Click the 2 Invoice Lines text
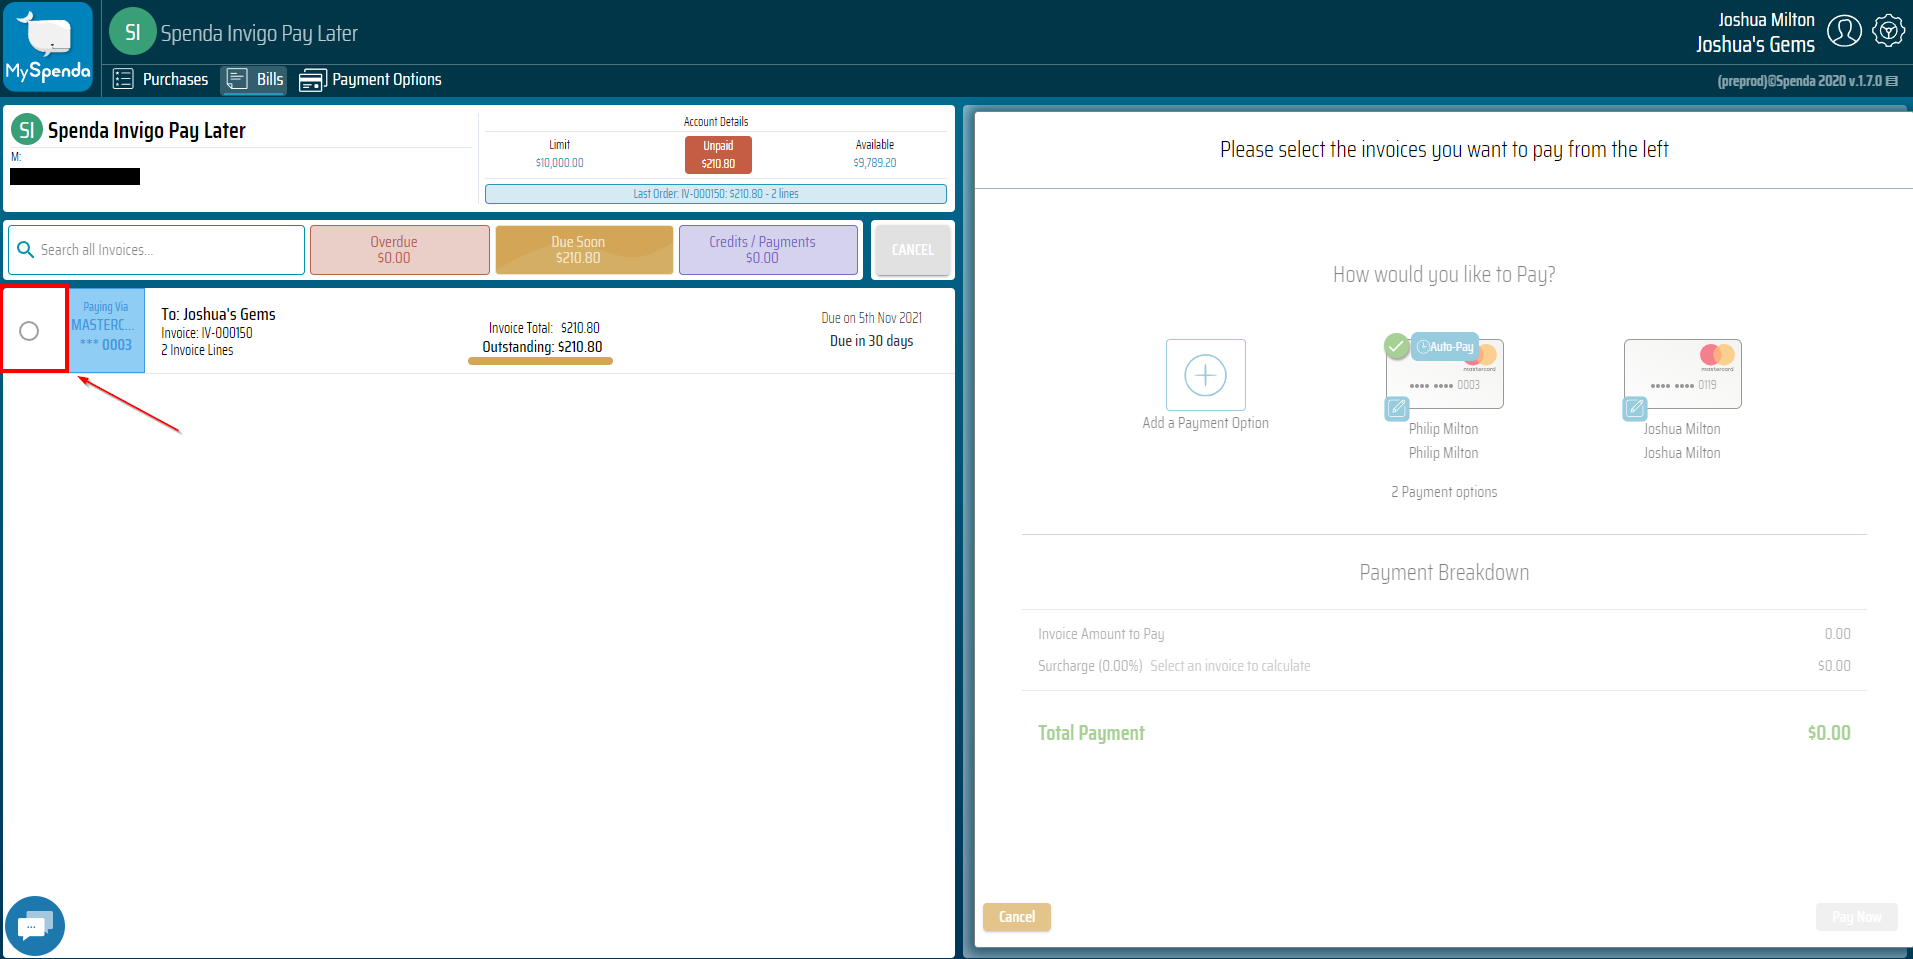 point(197,350)
